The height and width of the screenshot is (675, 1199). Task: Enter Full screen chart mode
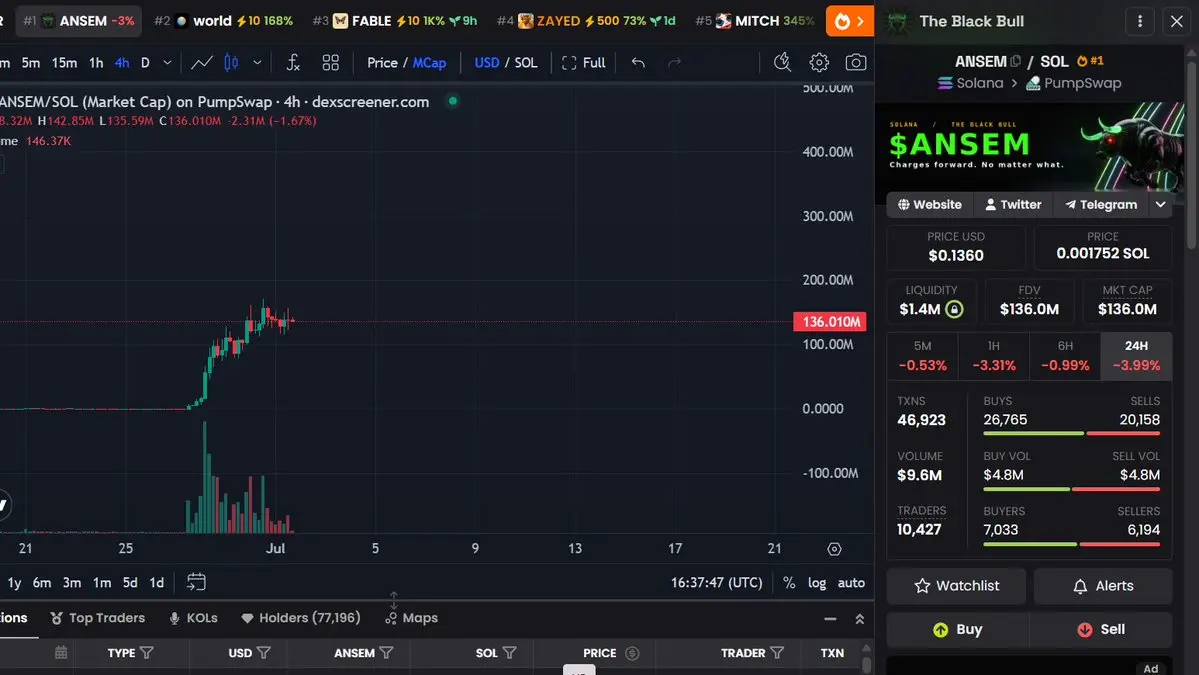(x=583, y=63)
